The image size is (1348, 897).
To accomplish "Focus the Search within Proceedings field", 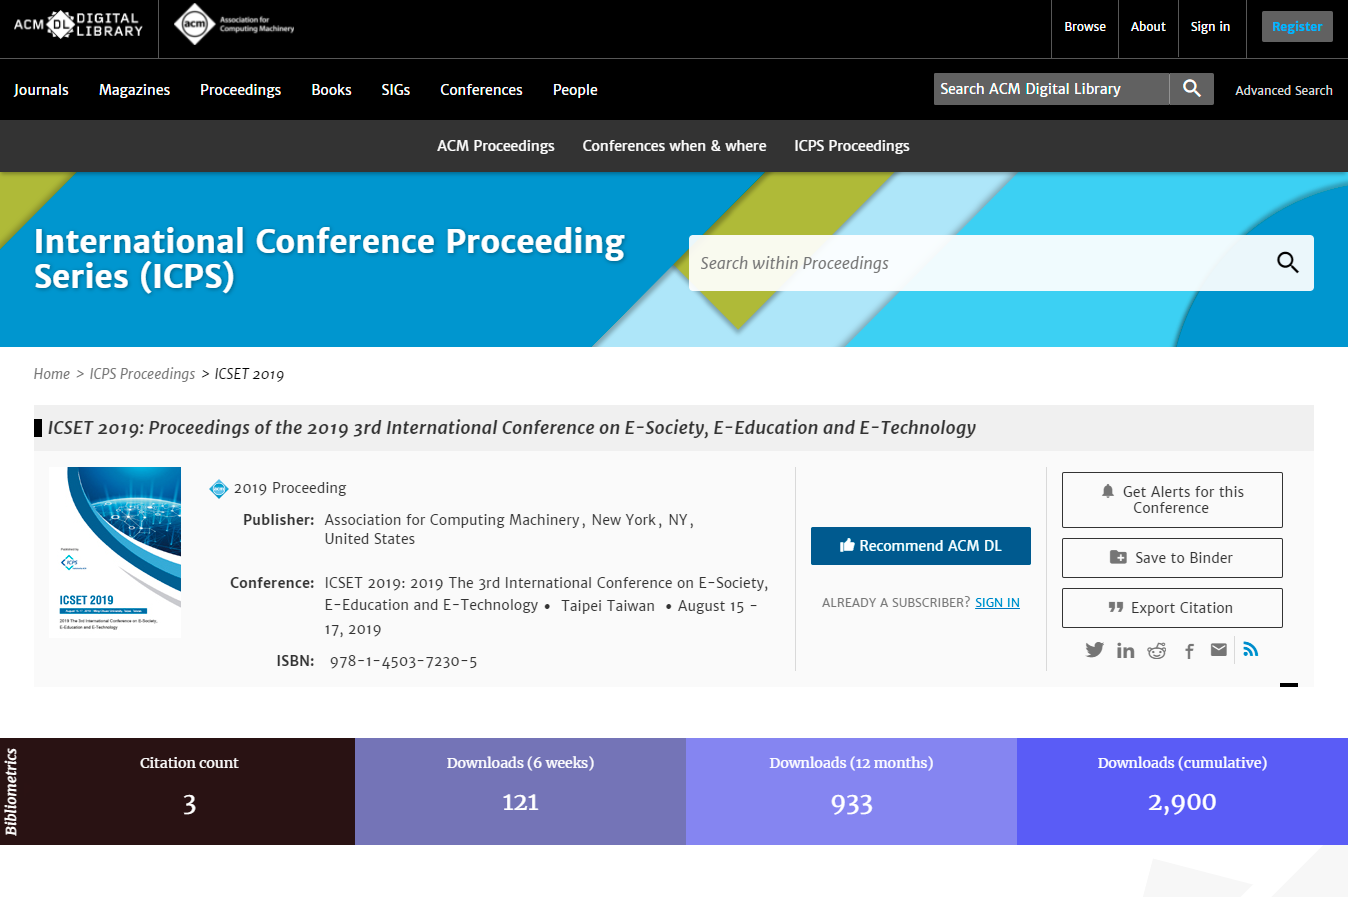I will [978, 263].
